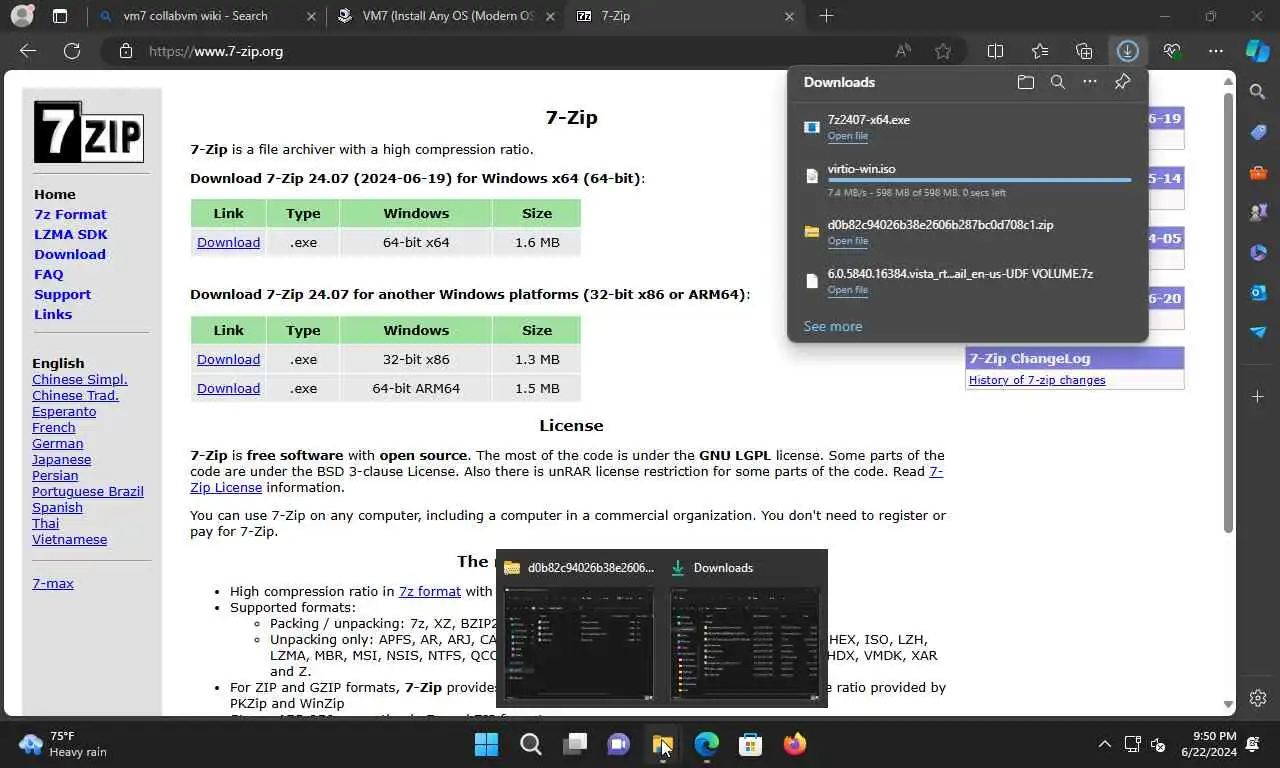Open 7z Format navigation link
This screenshot has width=1280, height=768.
tap(70, 214)
